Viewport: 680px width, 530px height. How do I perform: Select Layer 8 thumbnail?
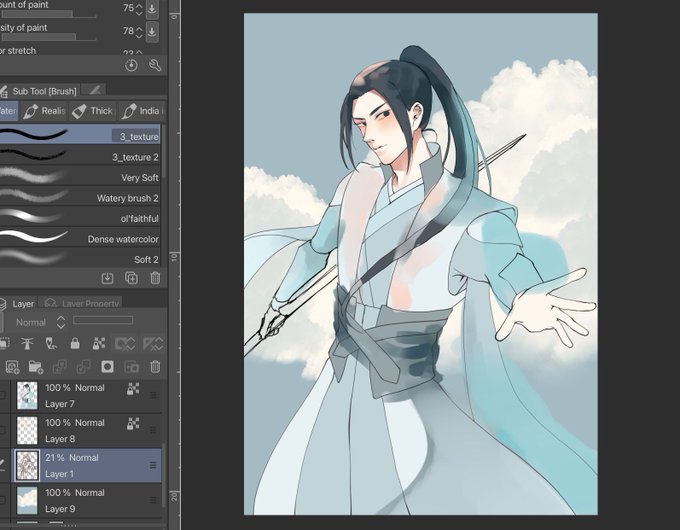pos(27,430)
